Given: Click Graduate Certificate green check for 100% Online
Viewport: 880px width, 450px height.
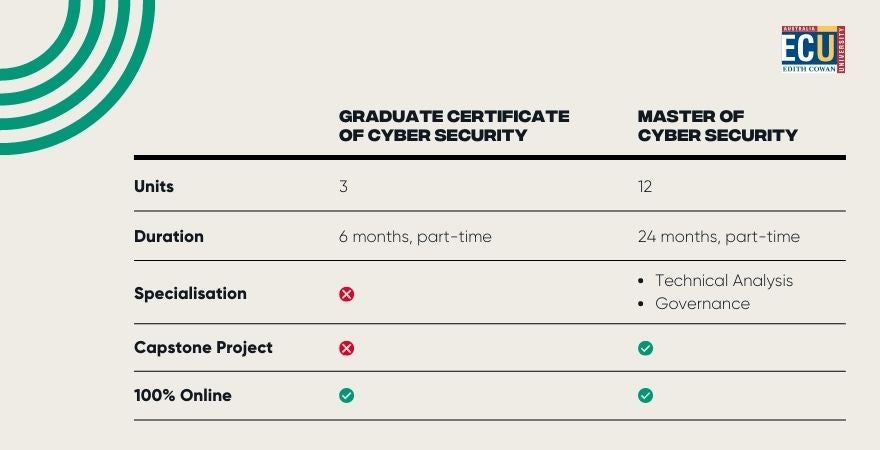Looking at the screenshot, I should coord(347,396).
